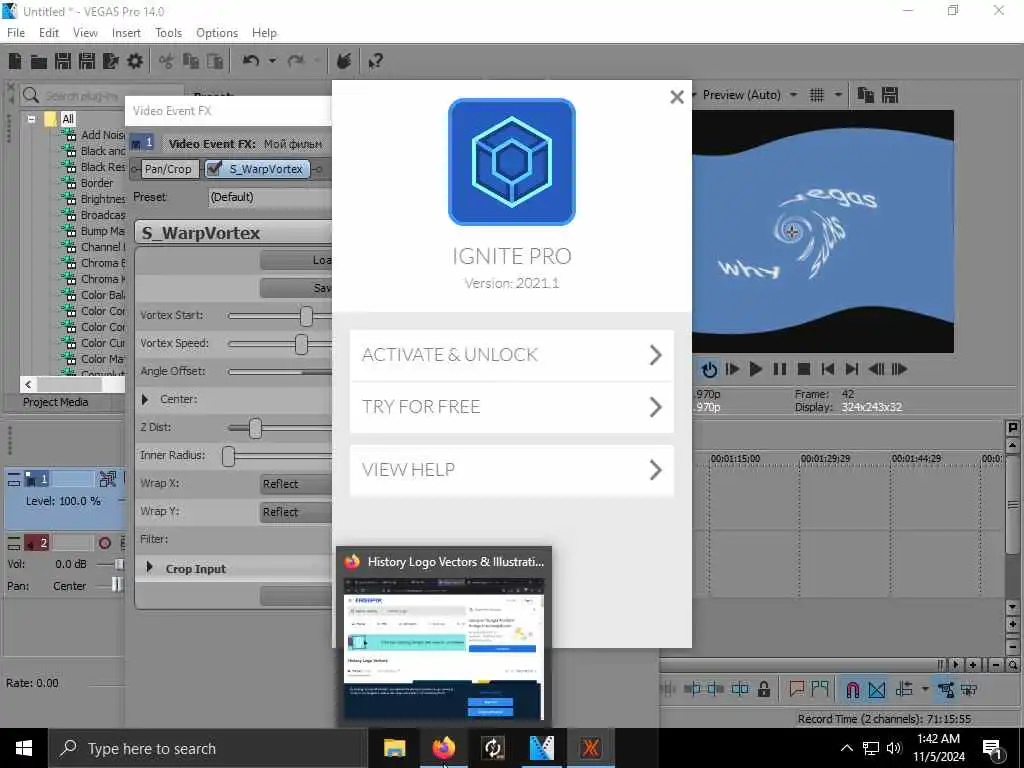
Task: Collapse the All plug-ins folder
Action: [x=31, y=120]
